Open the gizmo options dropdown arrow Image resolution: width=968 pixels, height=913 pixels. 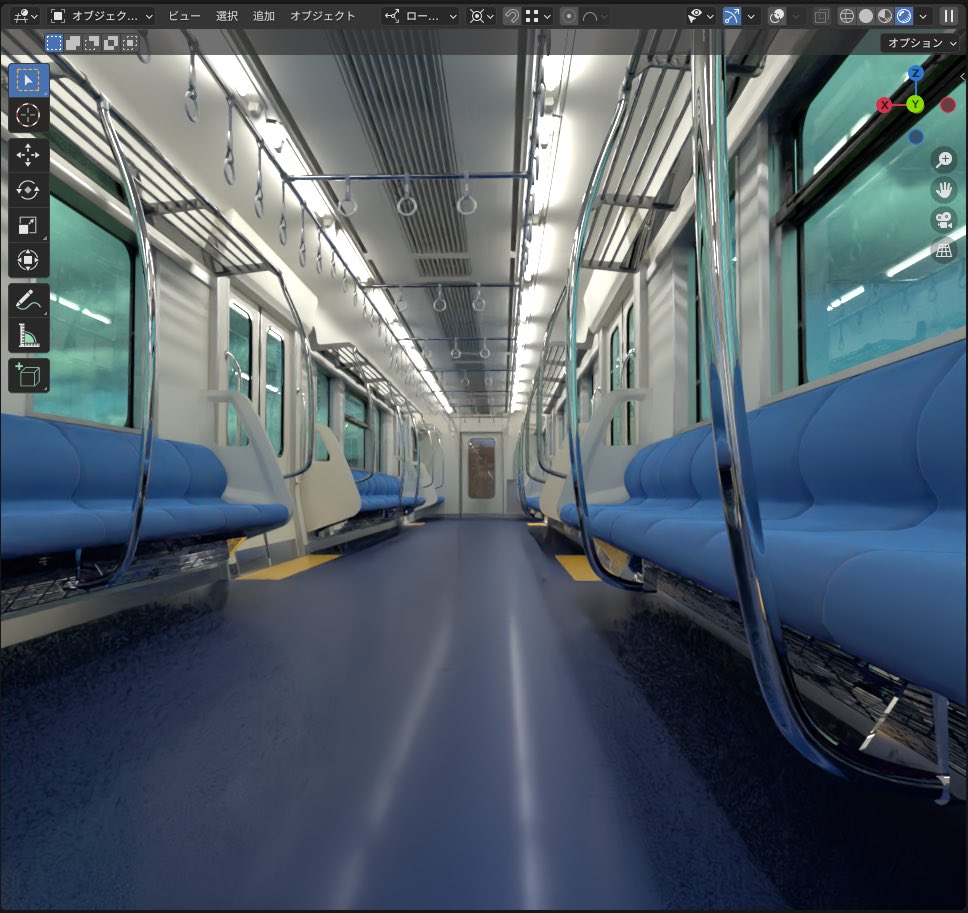[x=751, y=16]
